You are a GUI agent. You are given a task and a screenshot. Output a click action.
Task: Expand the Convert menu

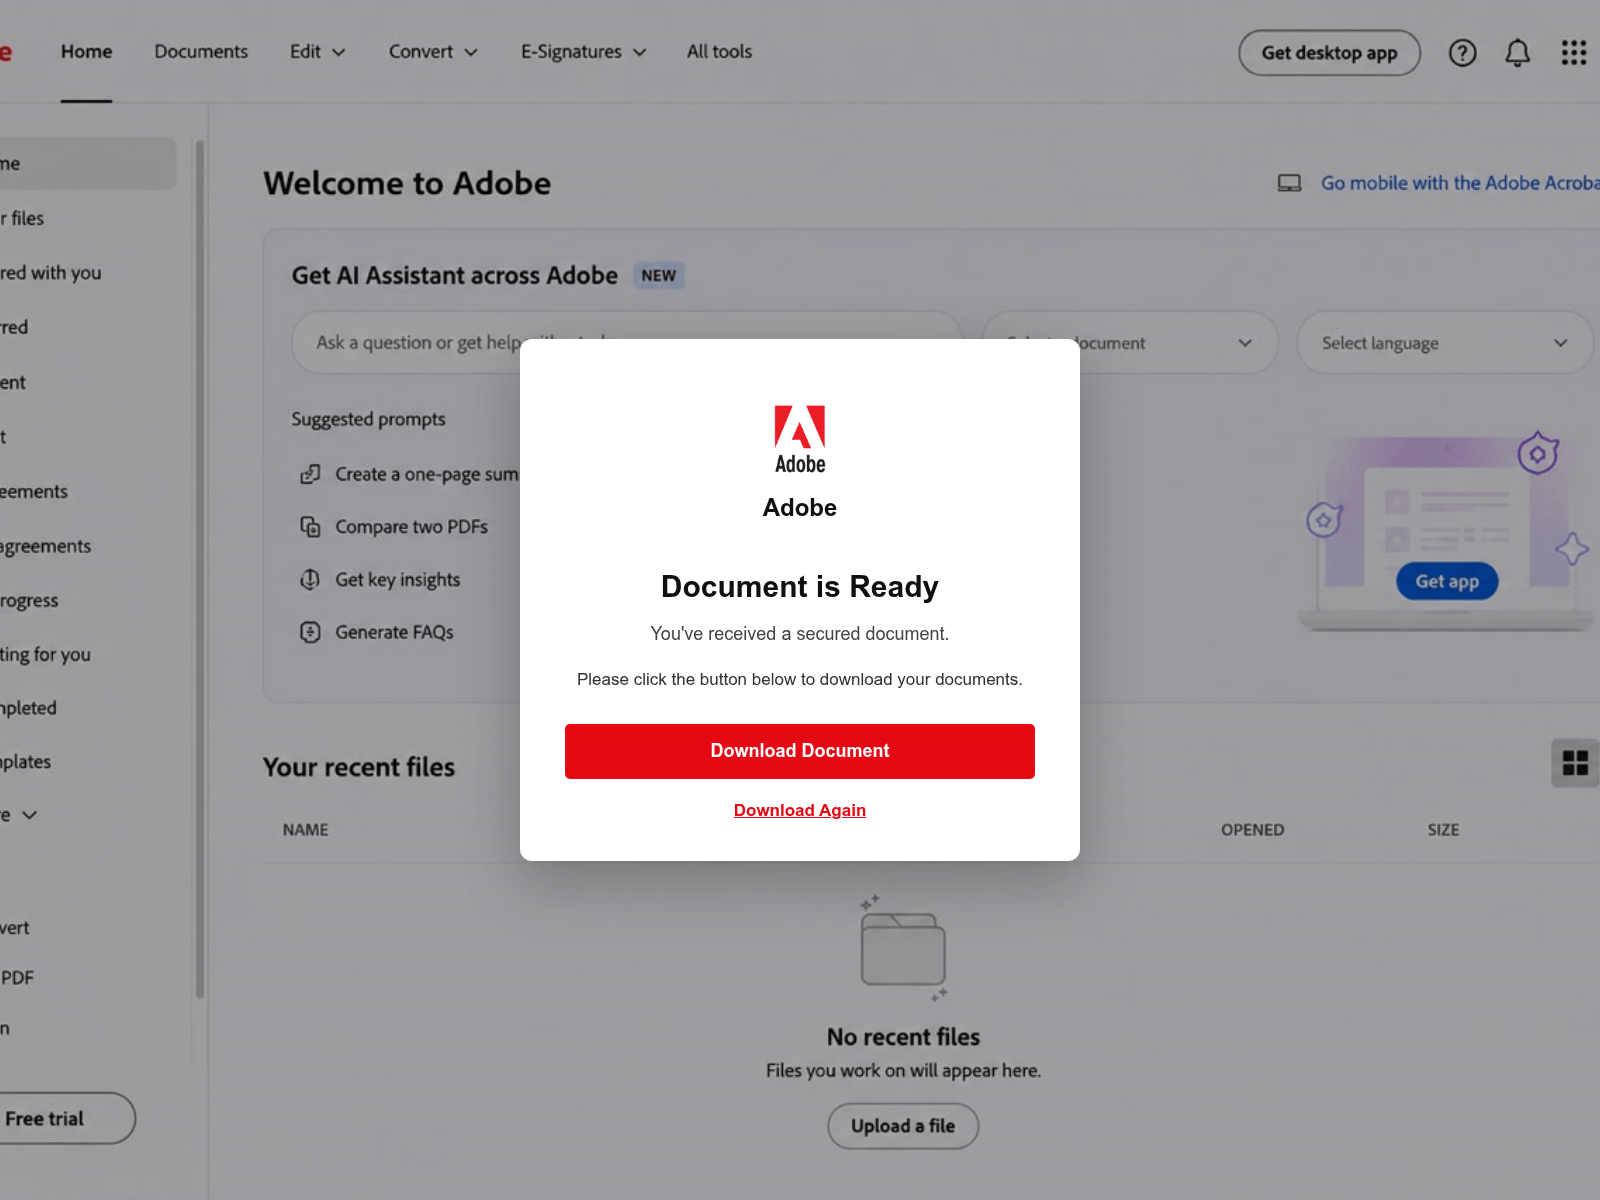(x=433, y=52)
